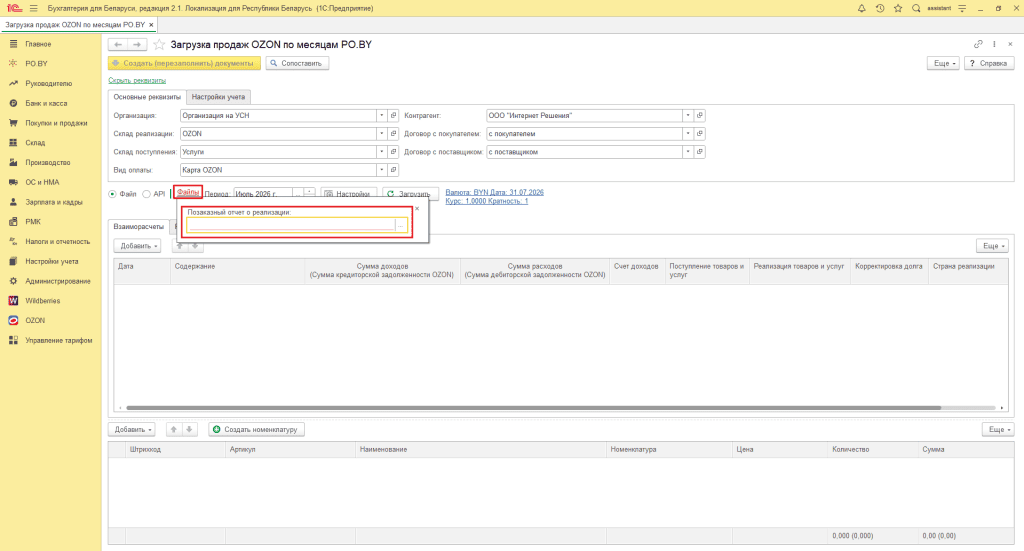Viewport: 1024px width, 551px height.
Task: Expand the Контрагент dropdown
Action: pos(688,116)
